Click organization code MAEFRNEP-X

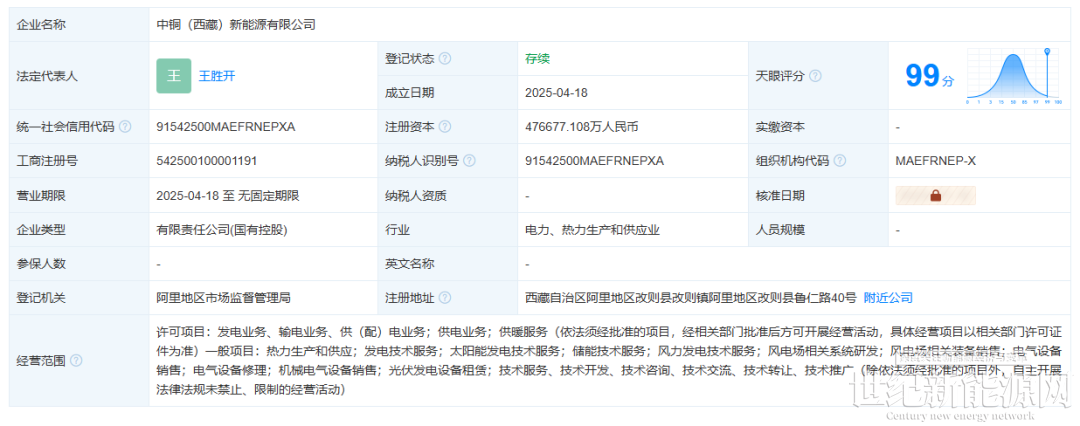click(935, 161)
